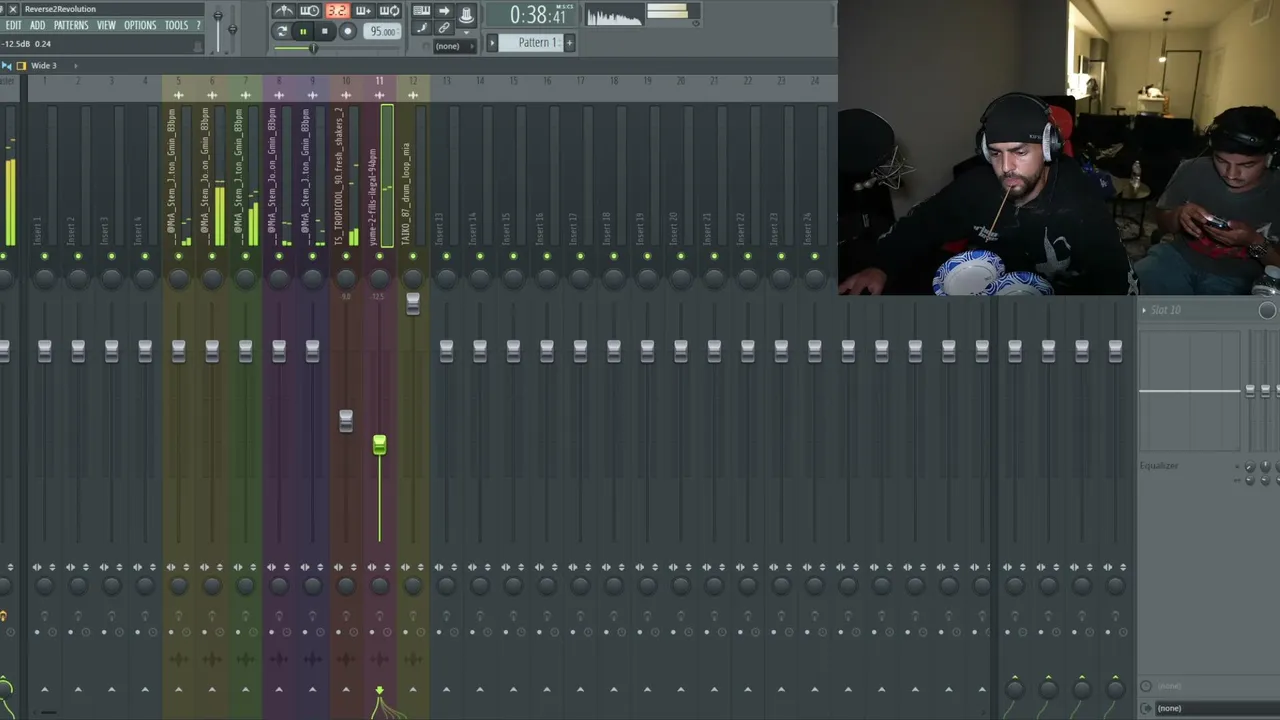Open the EDIT menu
The width and height of the screenshot is (1280, 720).
pos(13,25)
